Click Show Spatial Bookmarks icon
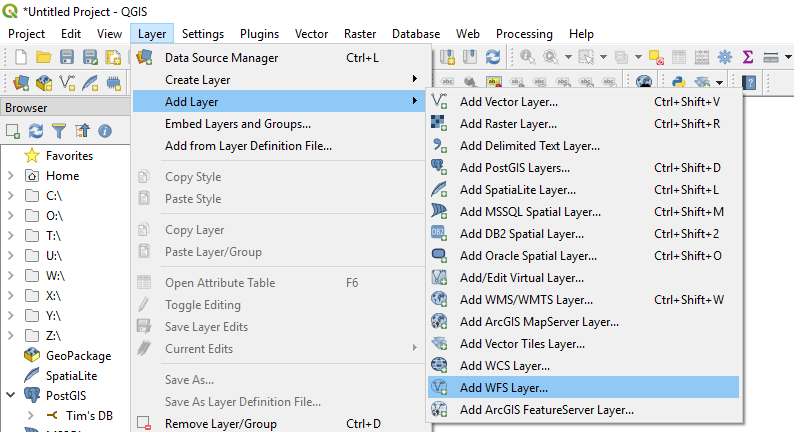794x432 pixels. point(470,57)
